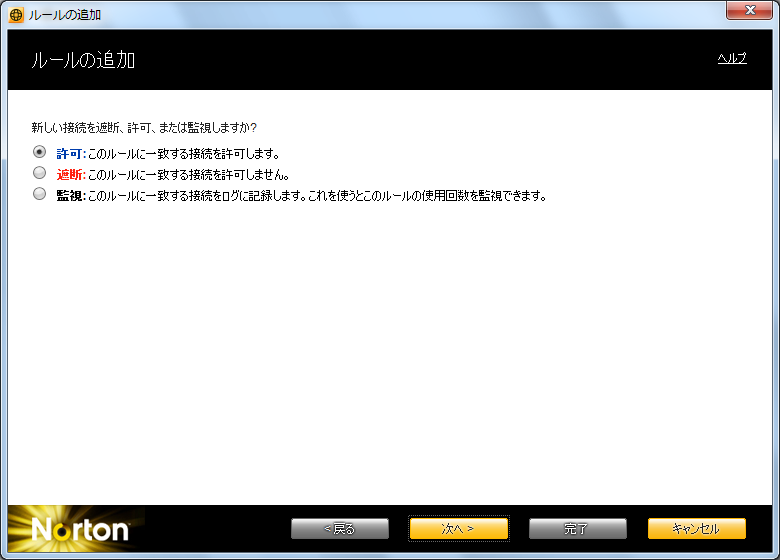Screen dimensions: 780x560
Task: Open the ヘルプ link
Action: coord(732,58)
